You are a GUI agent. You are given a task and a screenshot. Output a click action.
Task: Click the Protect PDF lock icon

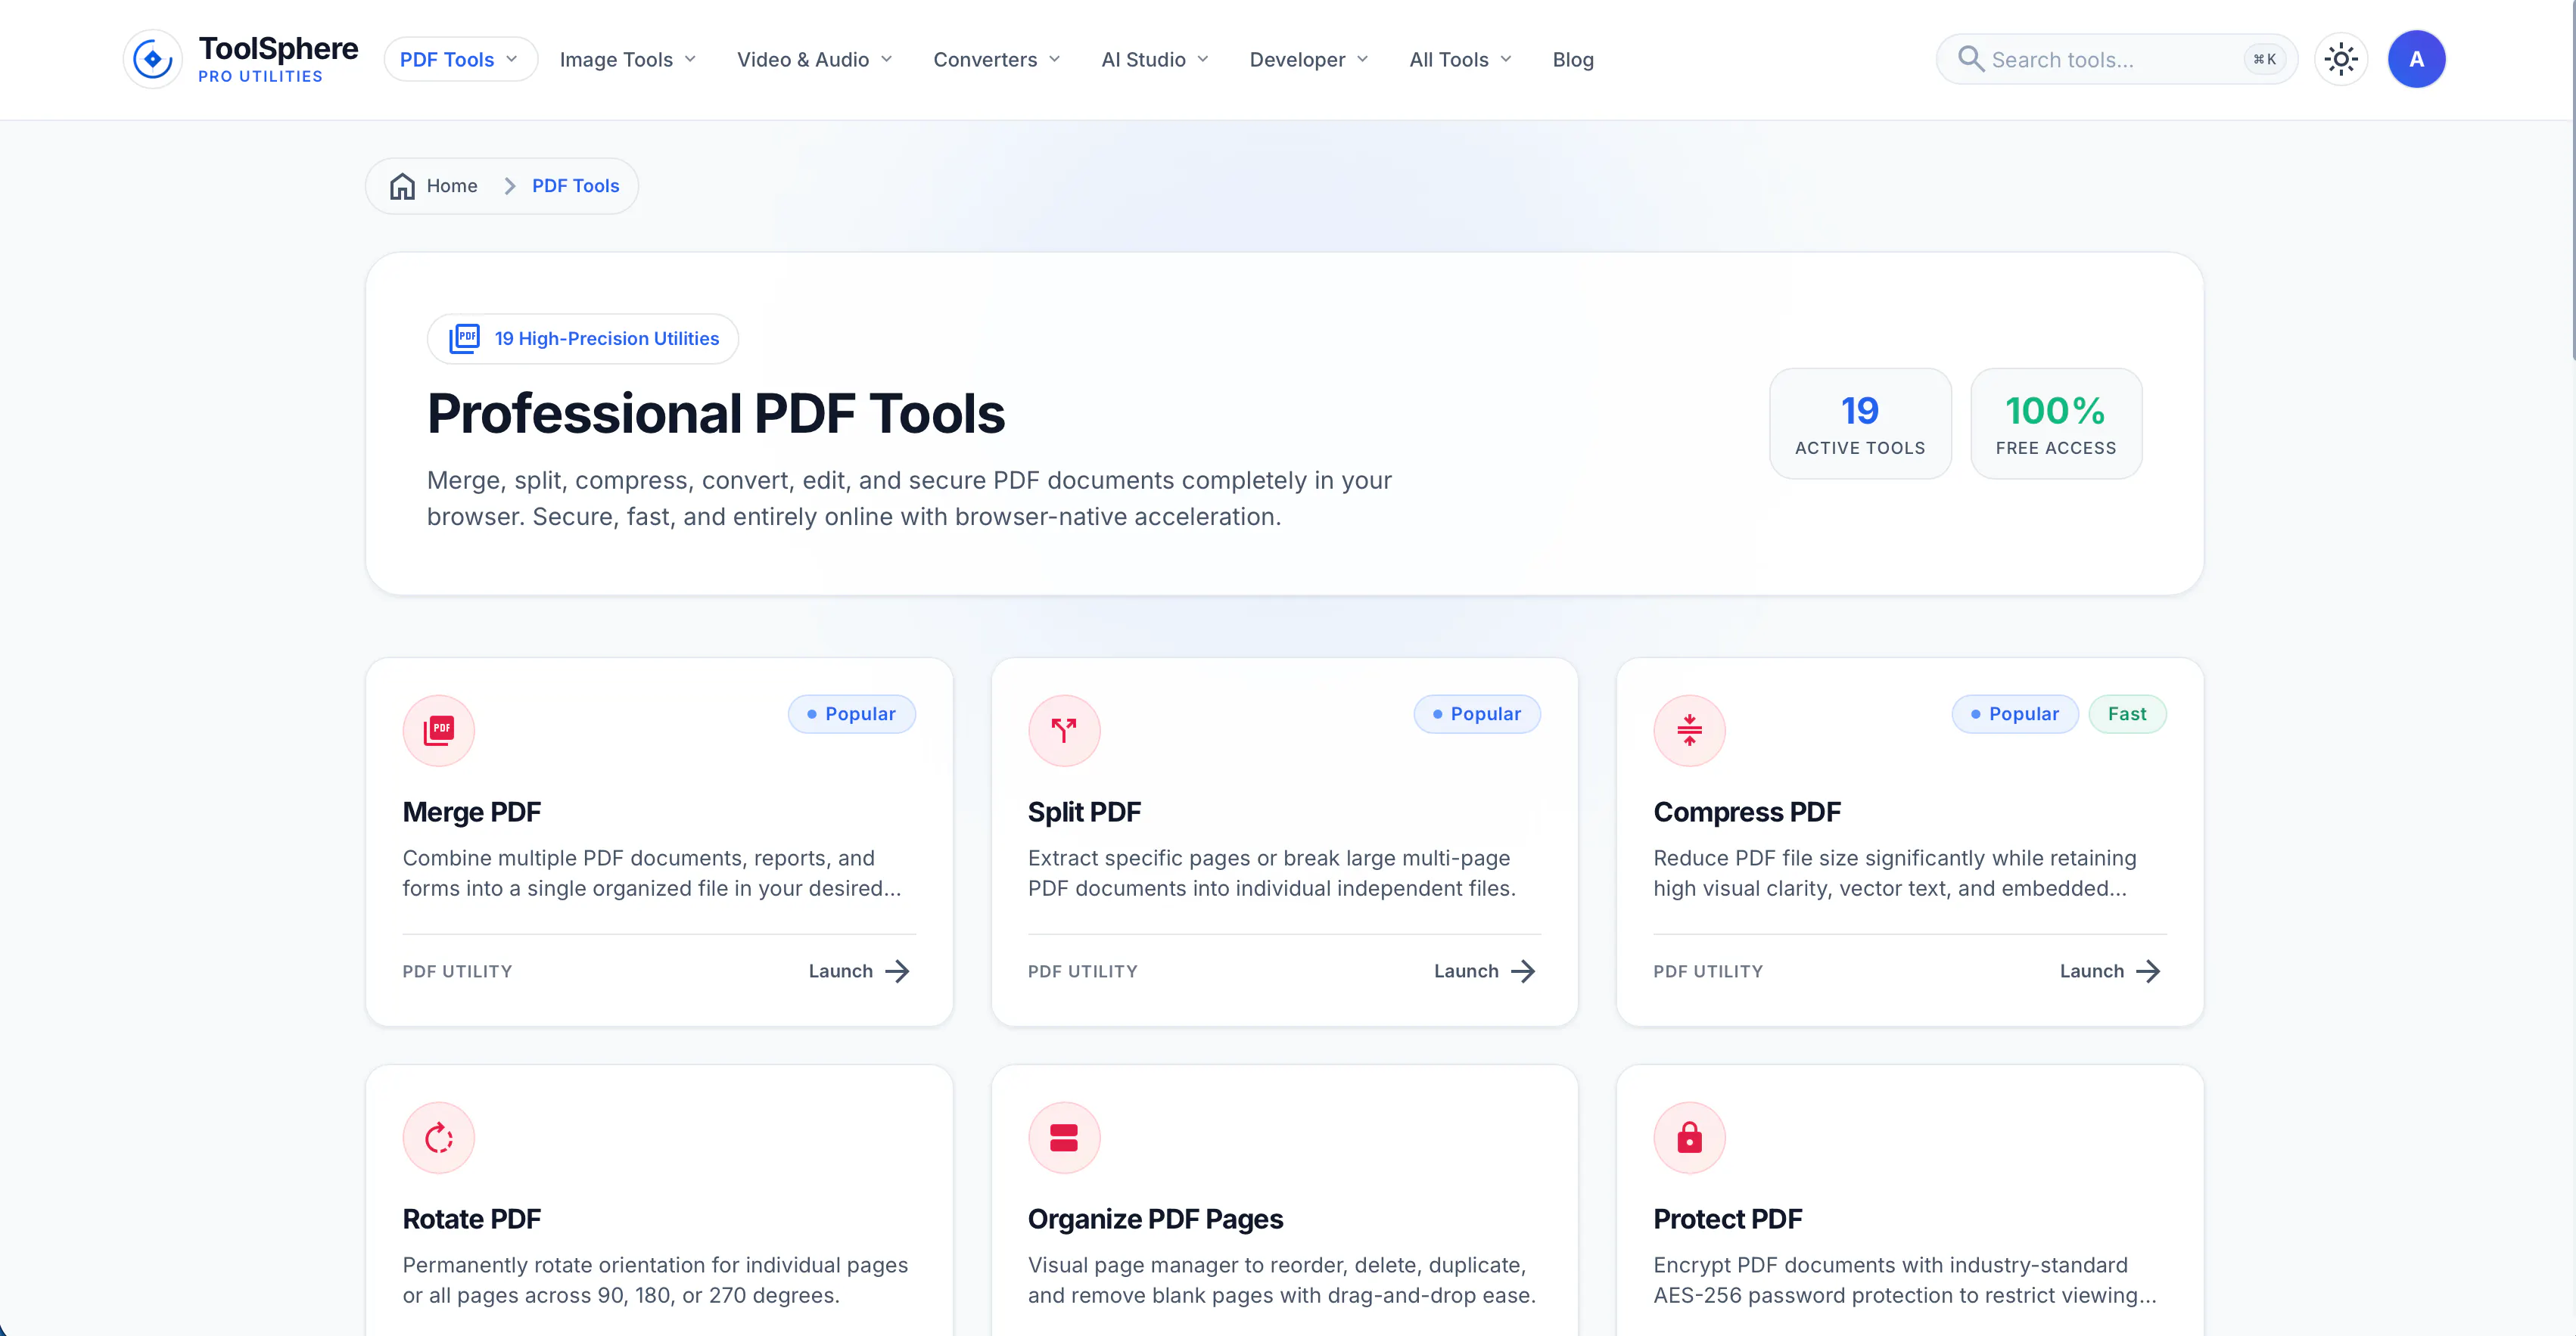point(1689,1137)
